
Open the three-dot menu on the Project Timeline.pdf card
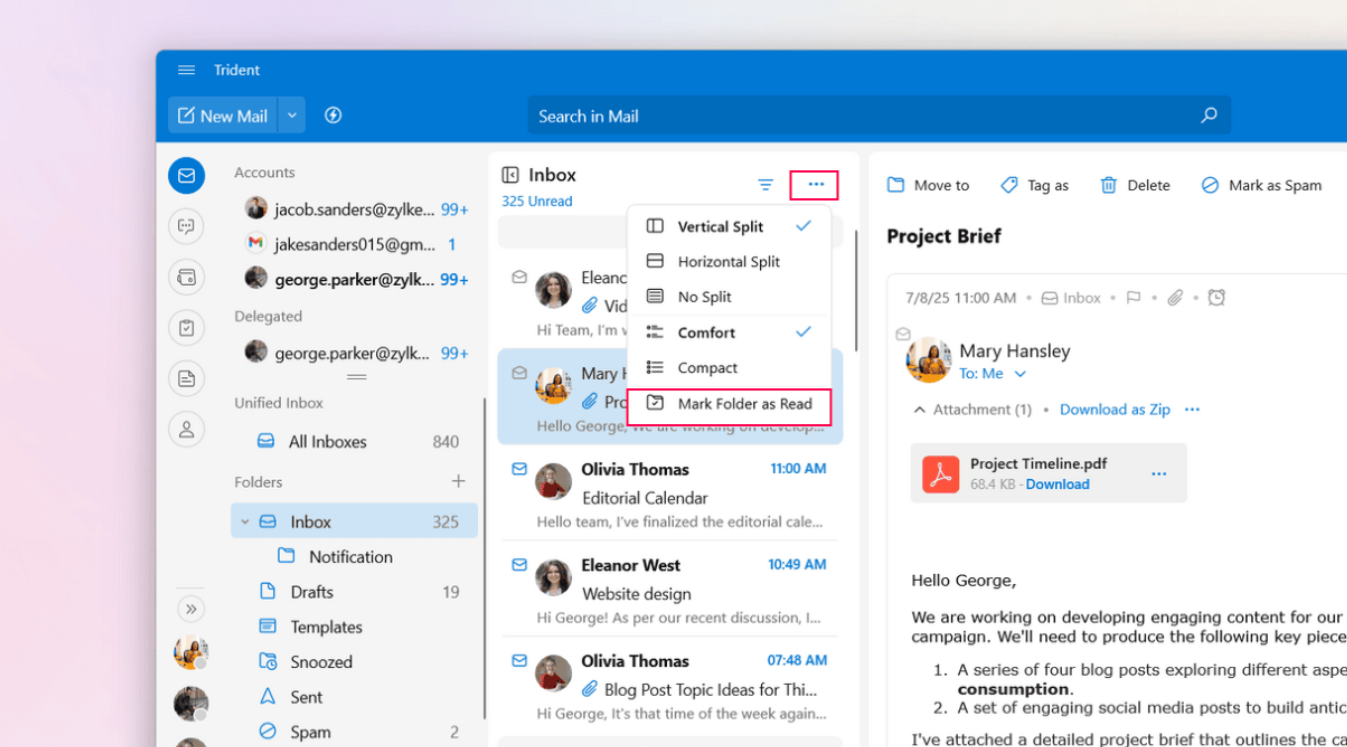point(1159,473)
